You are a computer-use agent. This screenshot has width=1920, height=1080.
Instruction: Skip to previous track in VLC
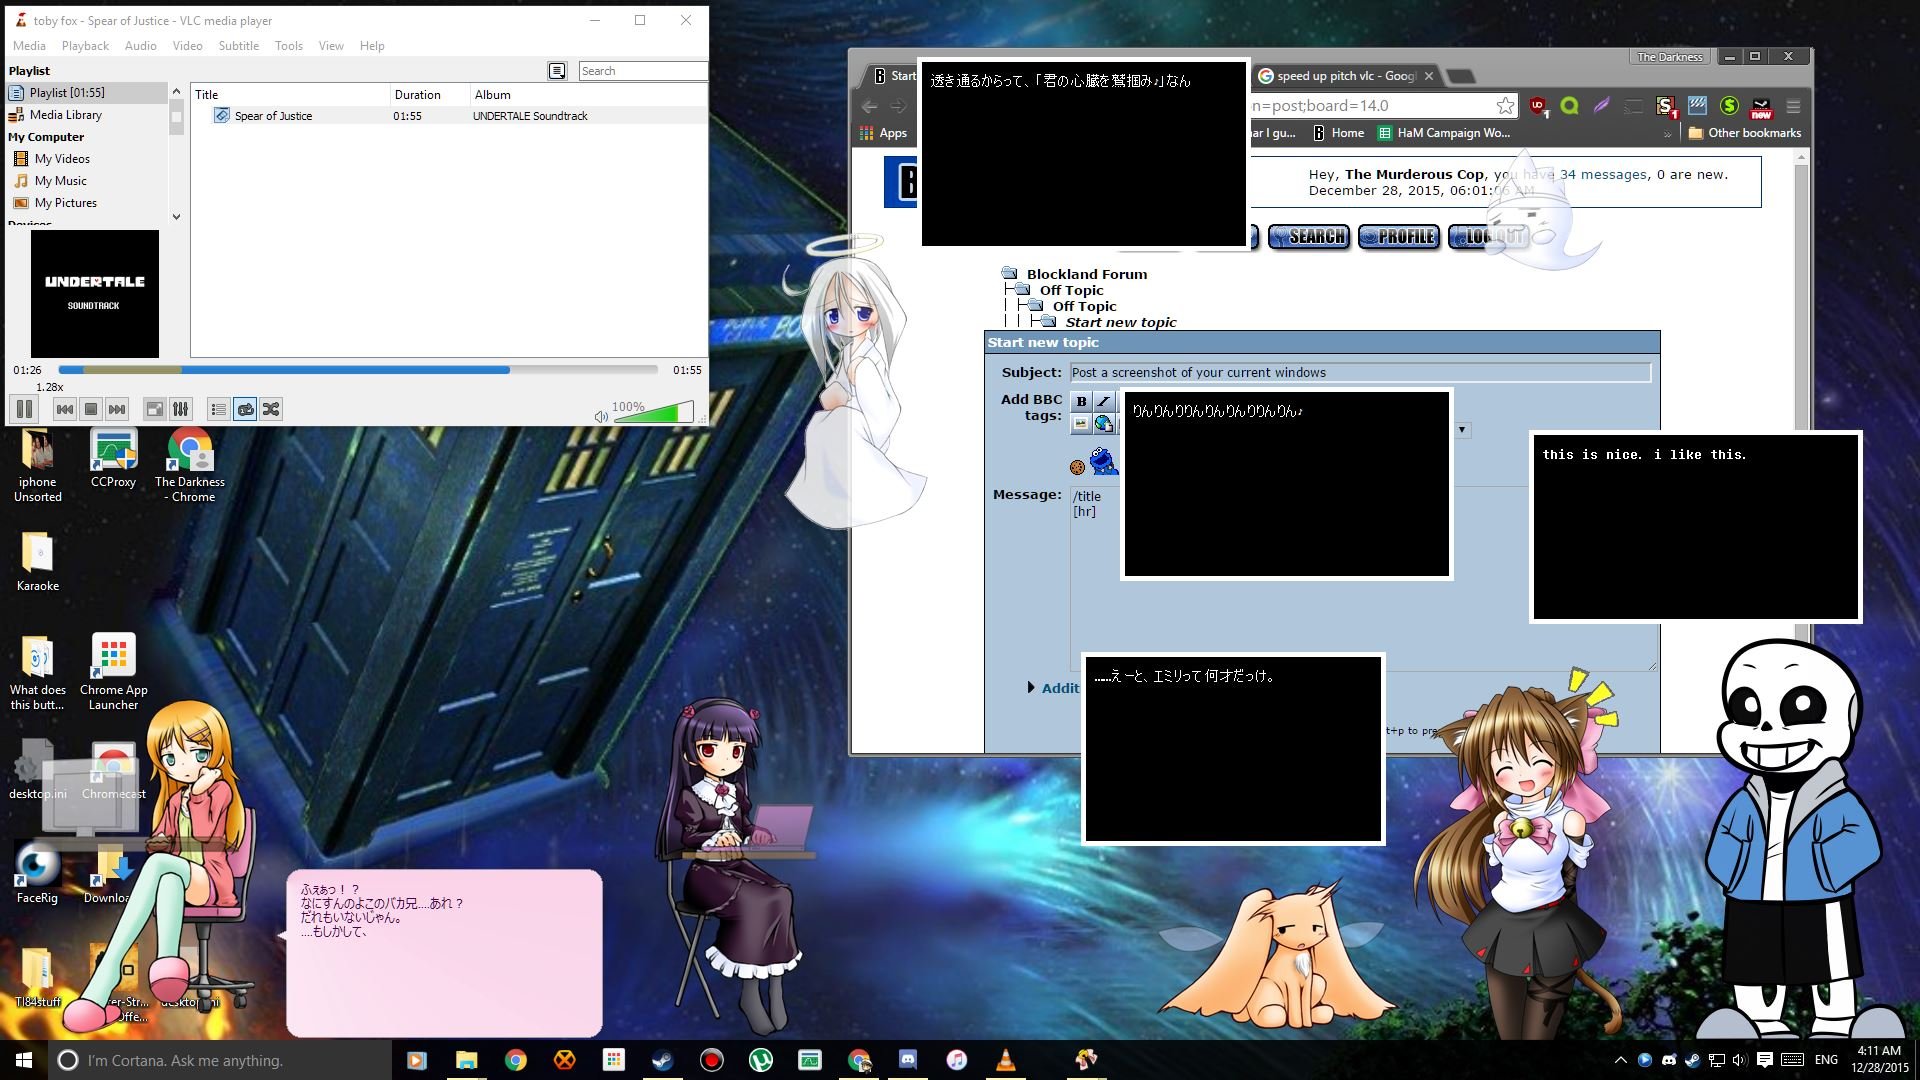coord(65,409)
